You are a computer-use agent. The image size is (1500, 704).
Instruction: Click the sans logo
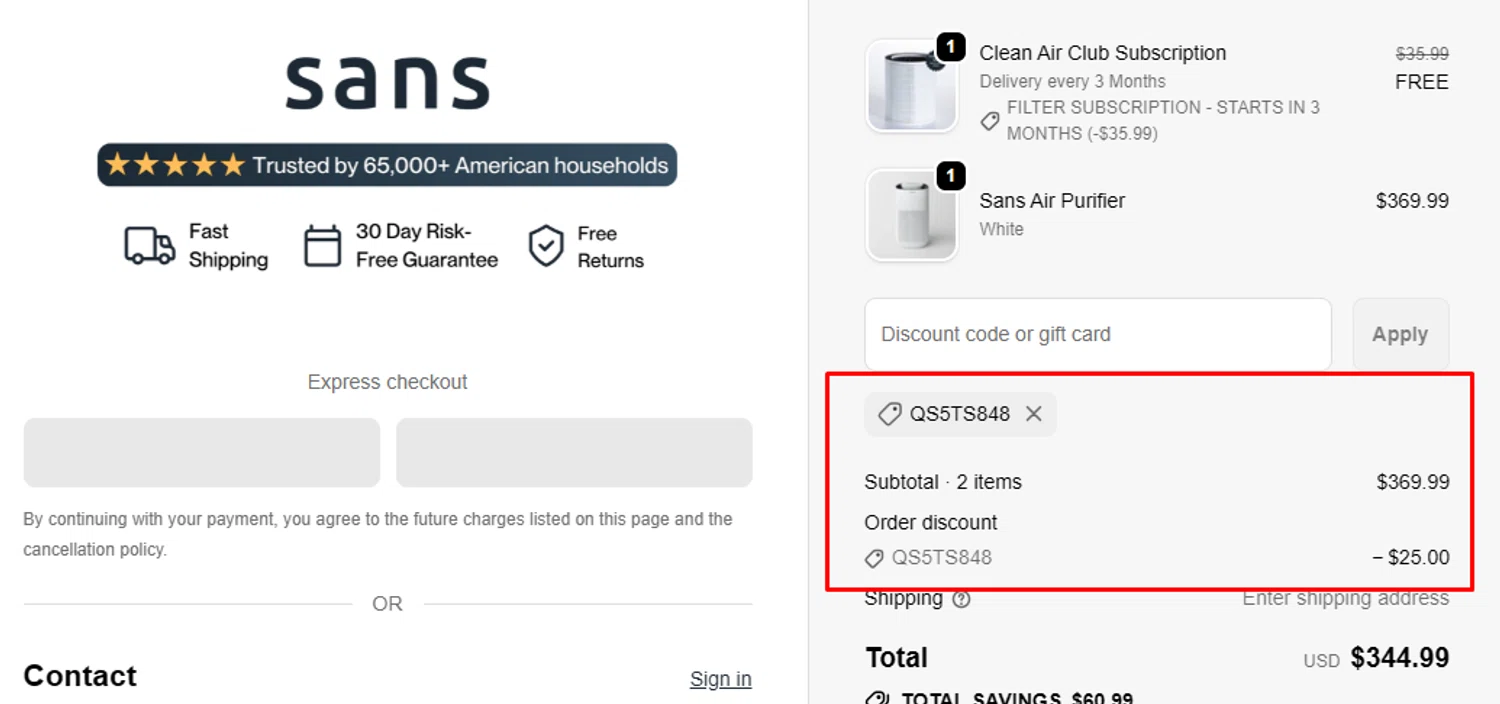click(387, 83)
